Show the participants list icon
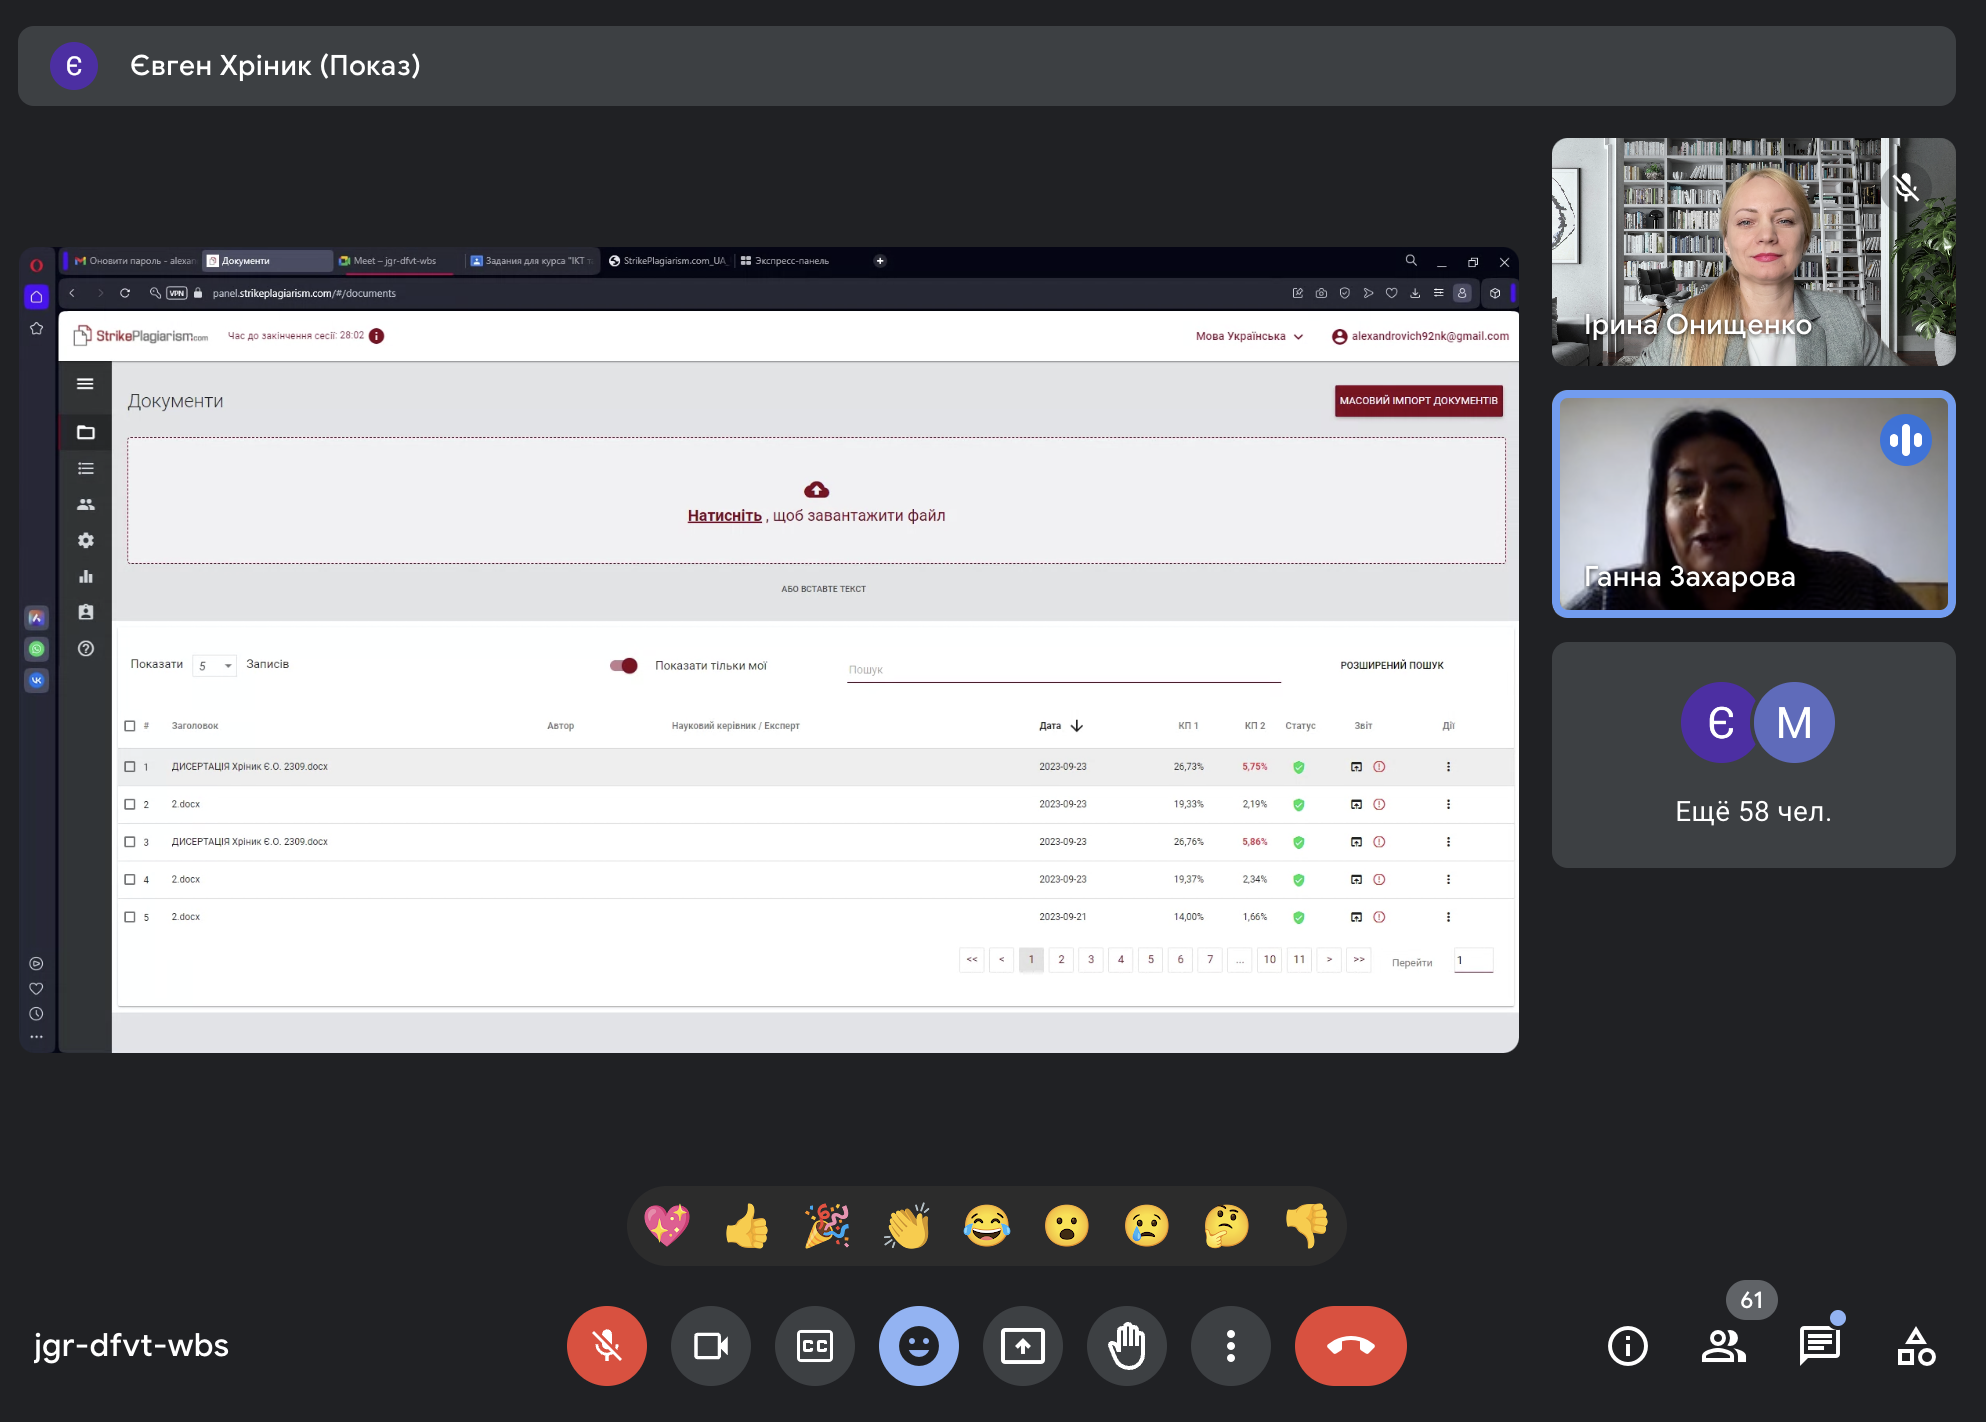 click(x=1723, y=1346)
